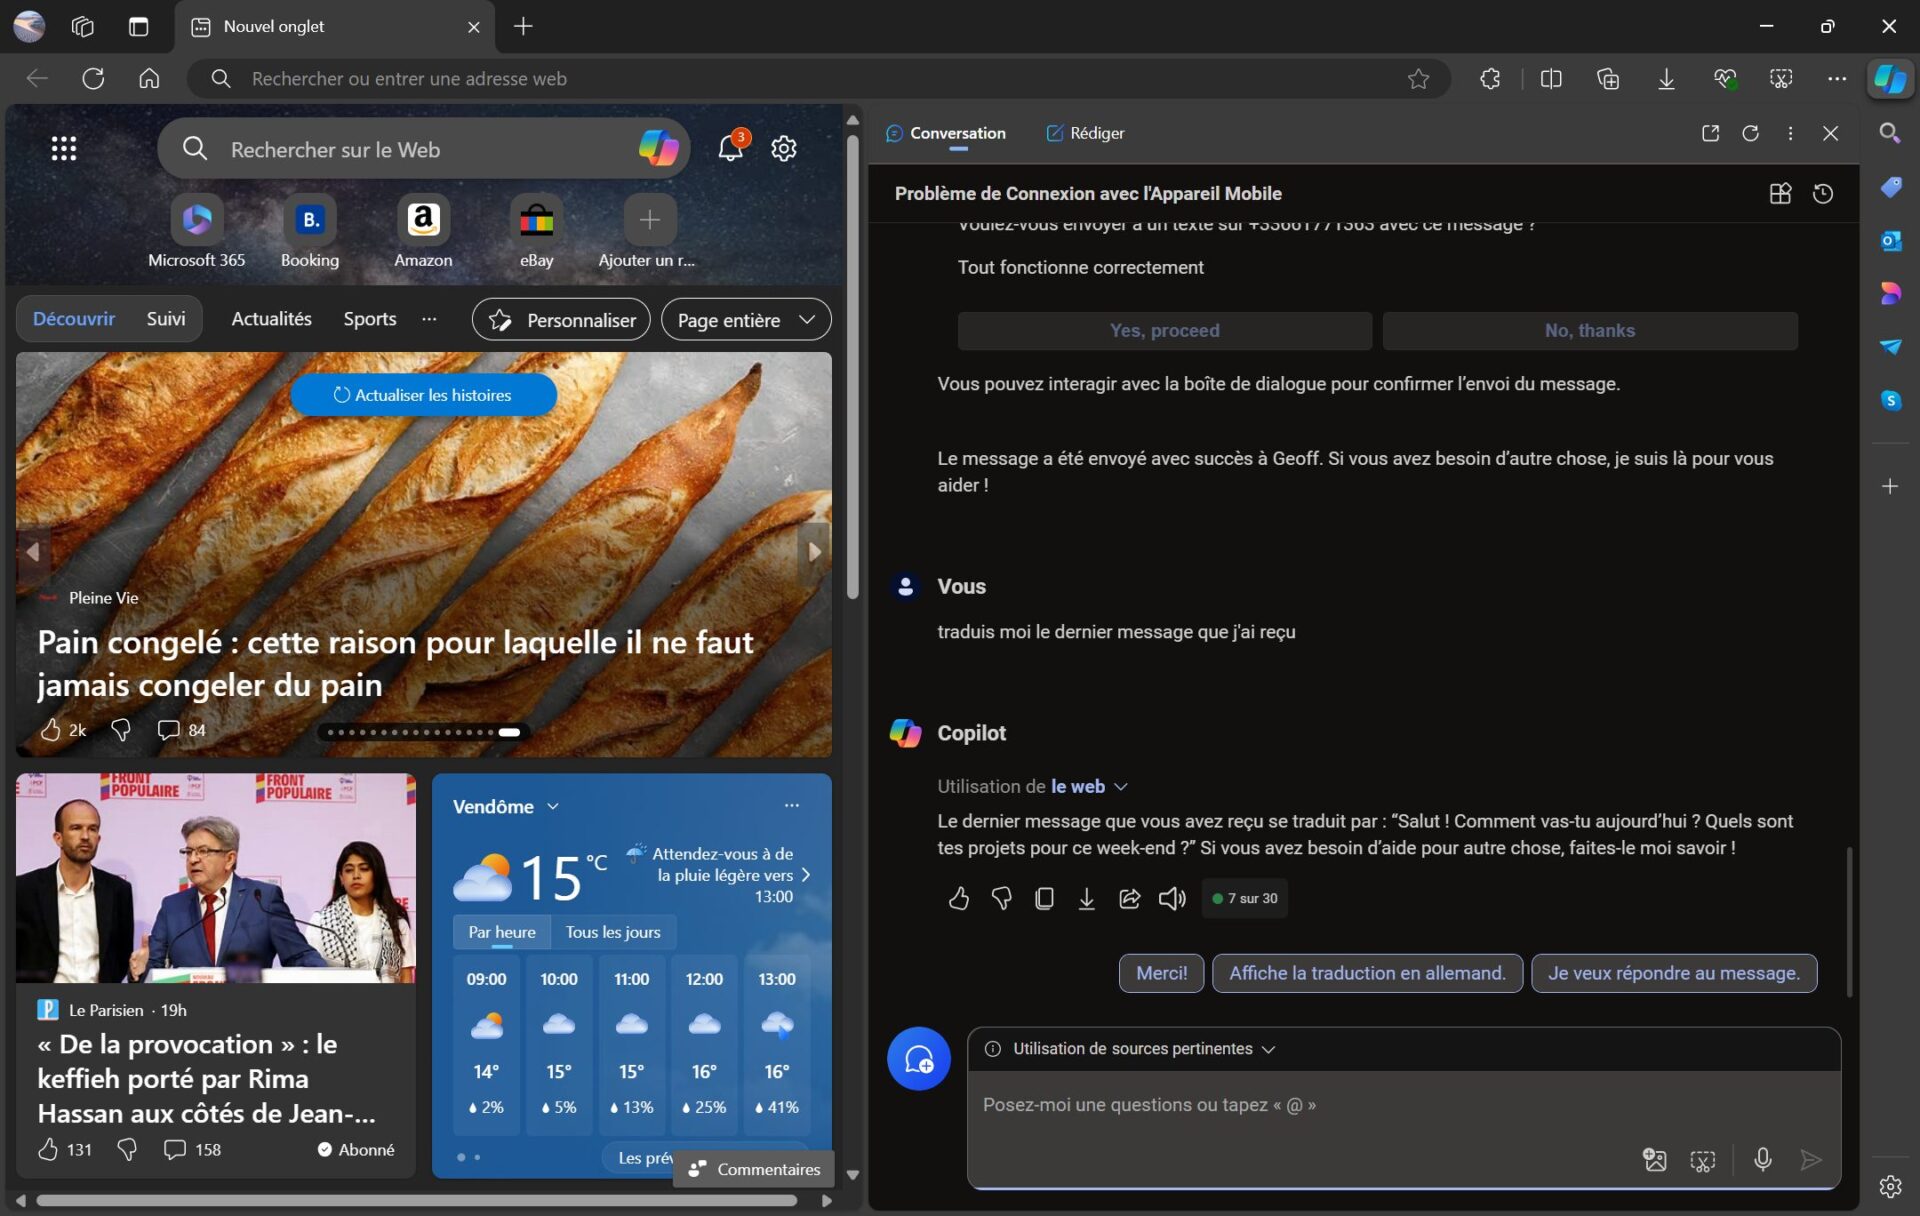Image resolution: width=1920 pixels, height=1216 pixels.
Task: Copy the Copilot response
Action: point(1044,898)
